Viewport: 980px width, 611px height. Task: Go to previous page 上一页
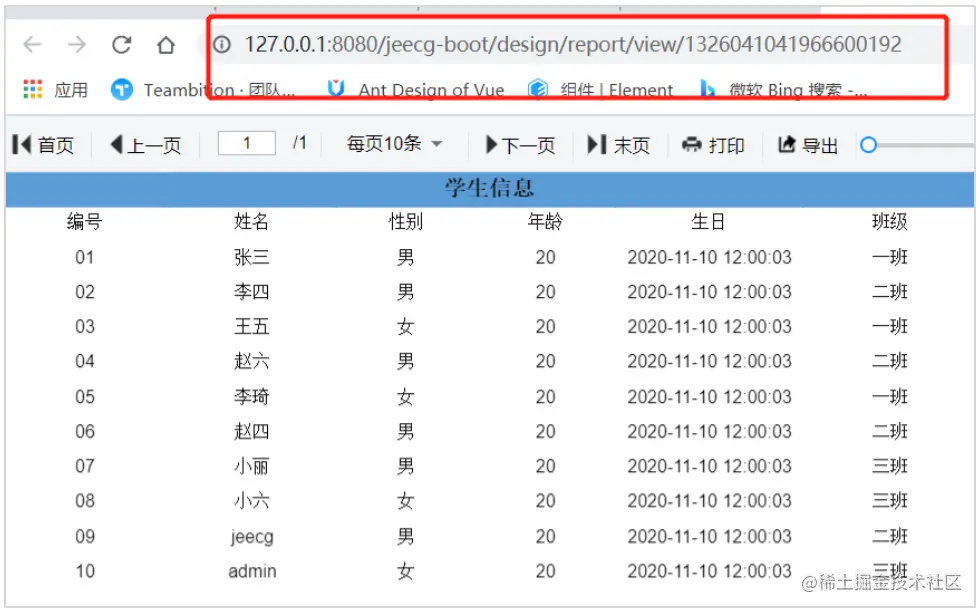click(146, 145)
